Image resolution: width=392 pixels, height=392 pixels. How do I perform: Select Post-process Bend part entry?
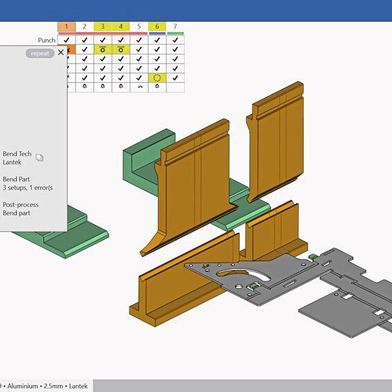tap(20, 209)
